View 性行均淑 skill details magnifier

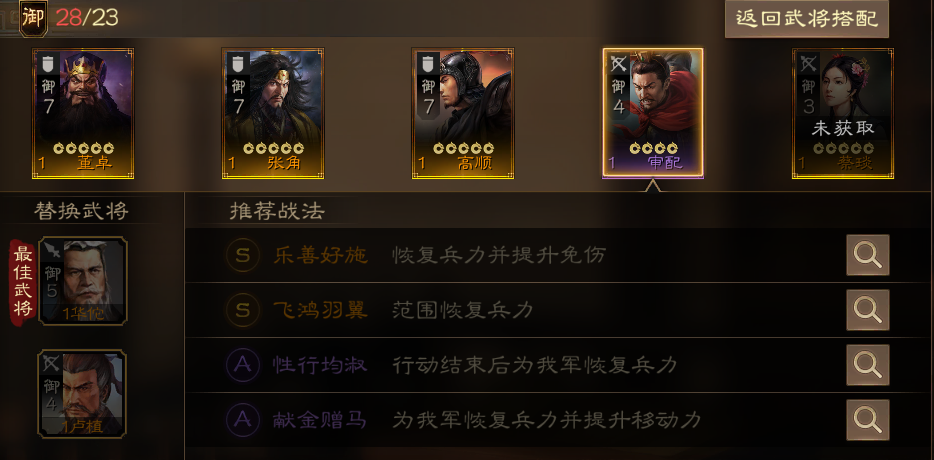pos(867,365)
